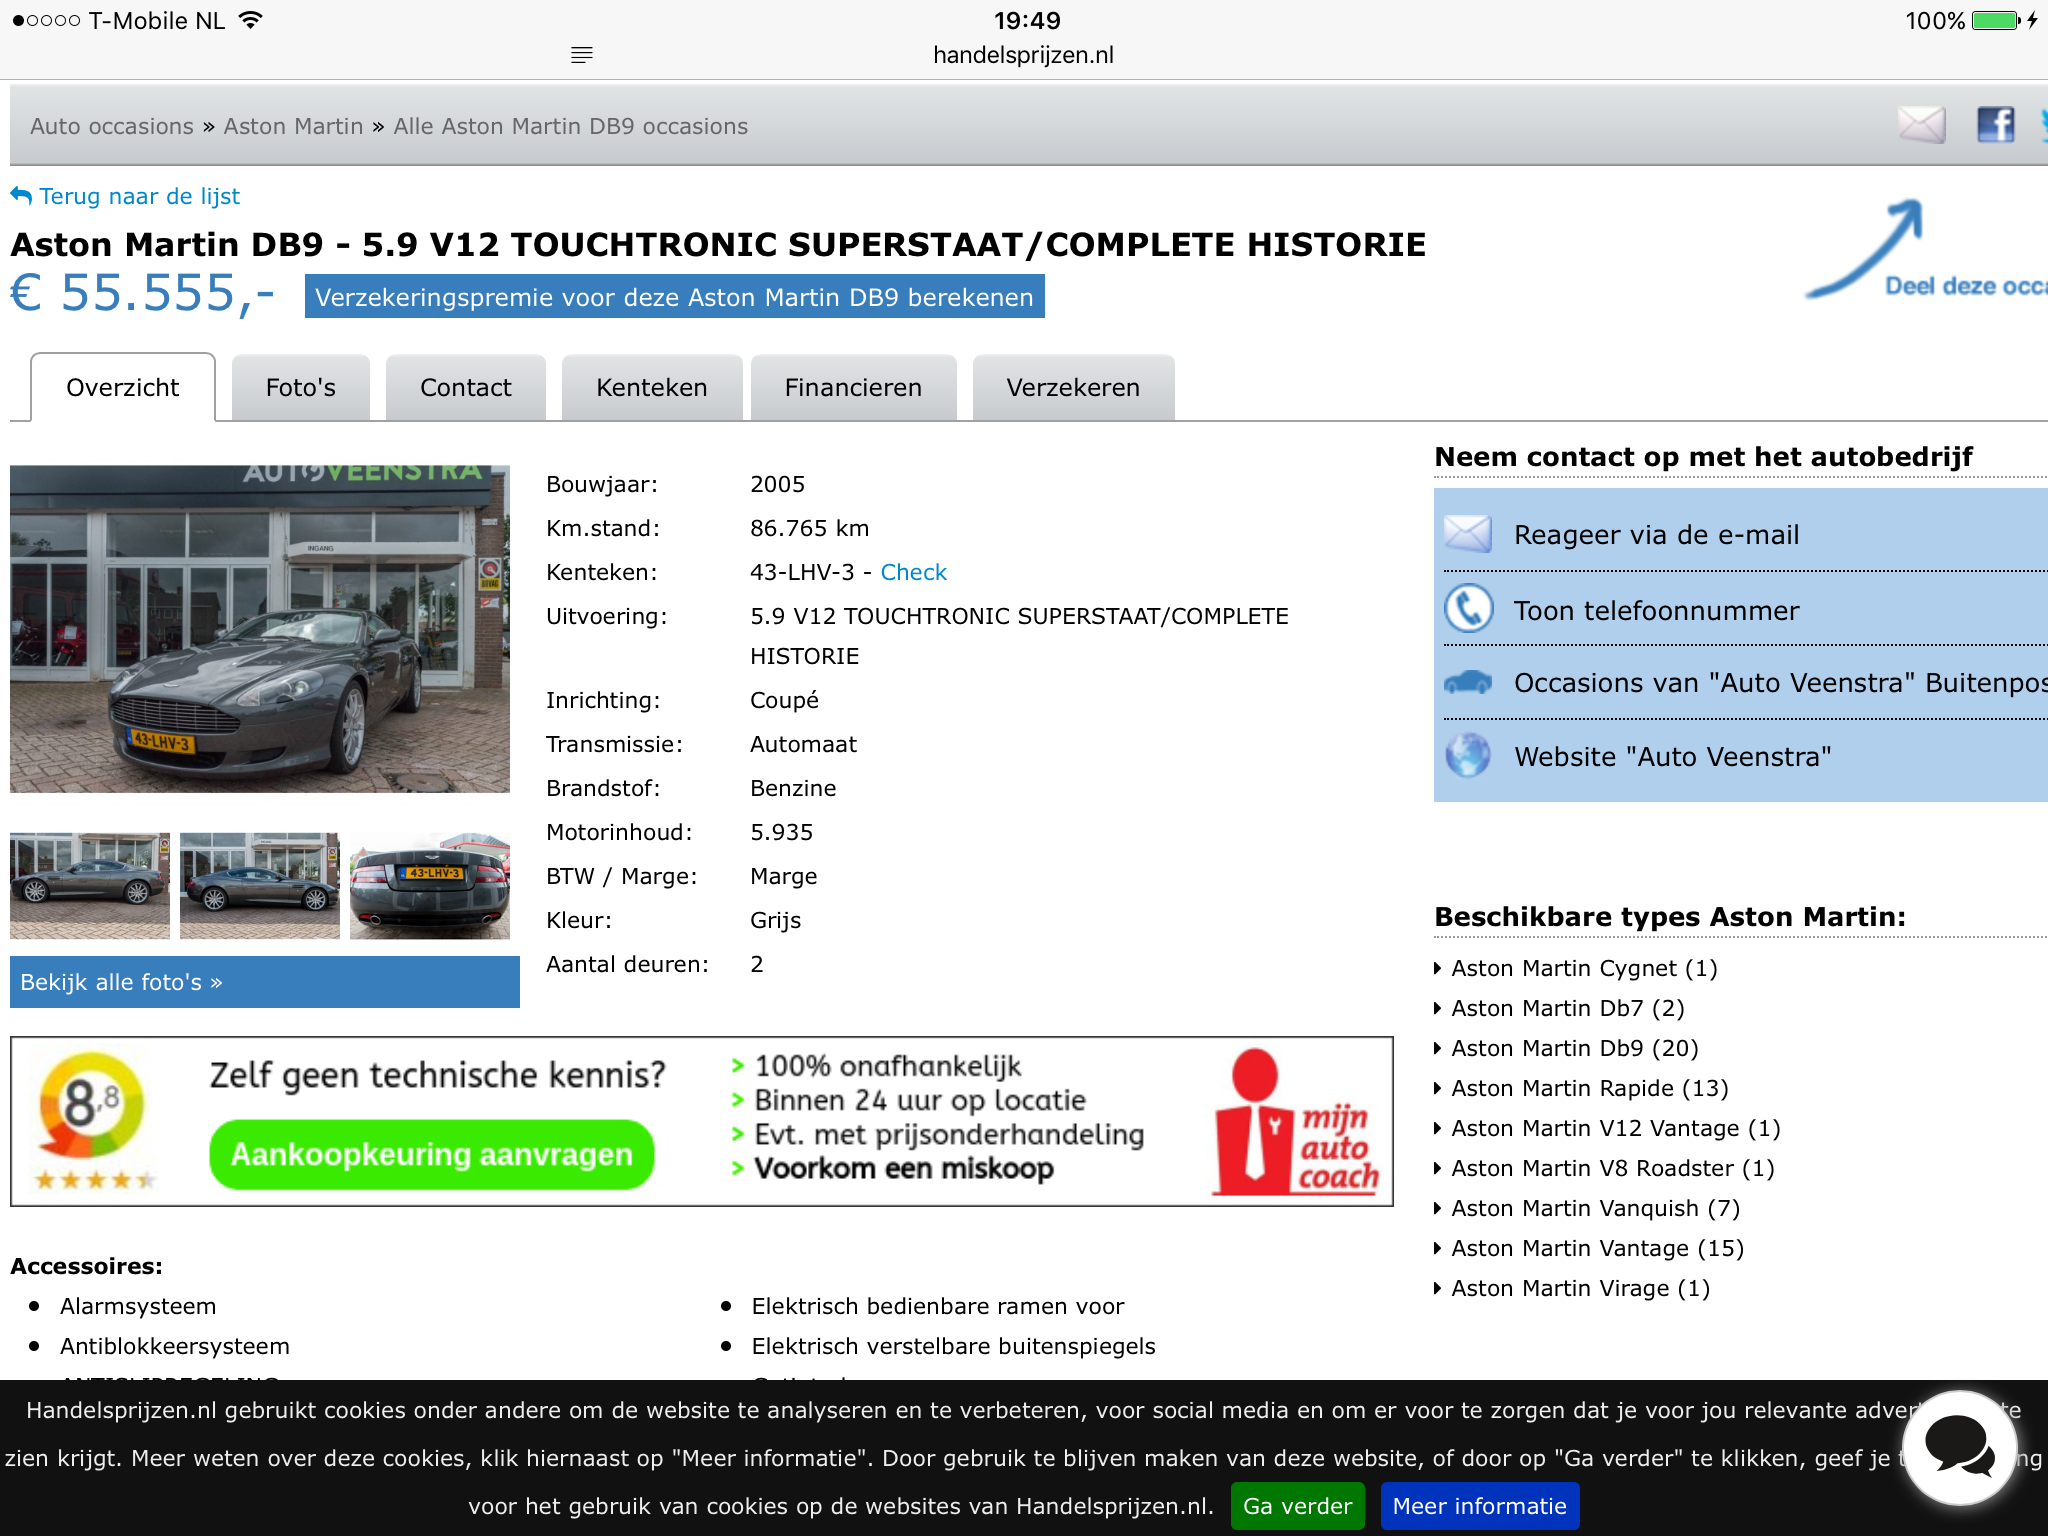Click the 86.765 km value
This screenshot has height=1536, width=2048.
coord(810,528)
